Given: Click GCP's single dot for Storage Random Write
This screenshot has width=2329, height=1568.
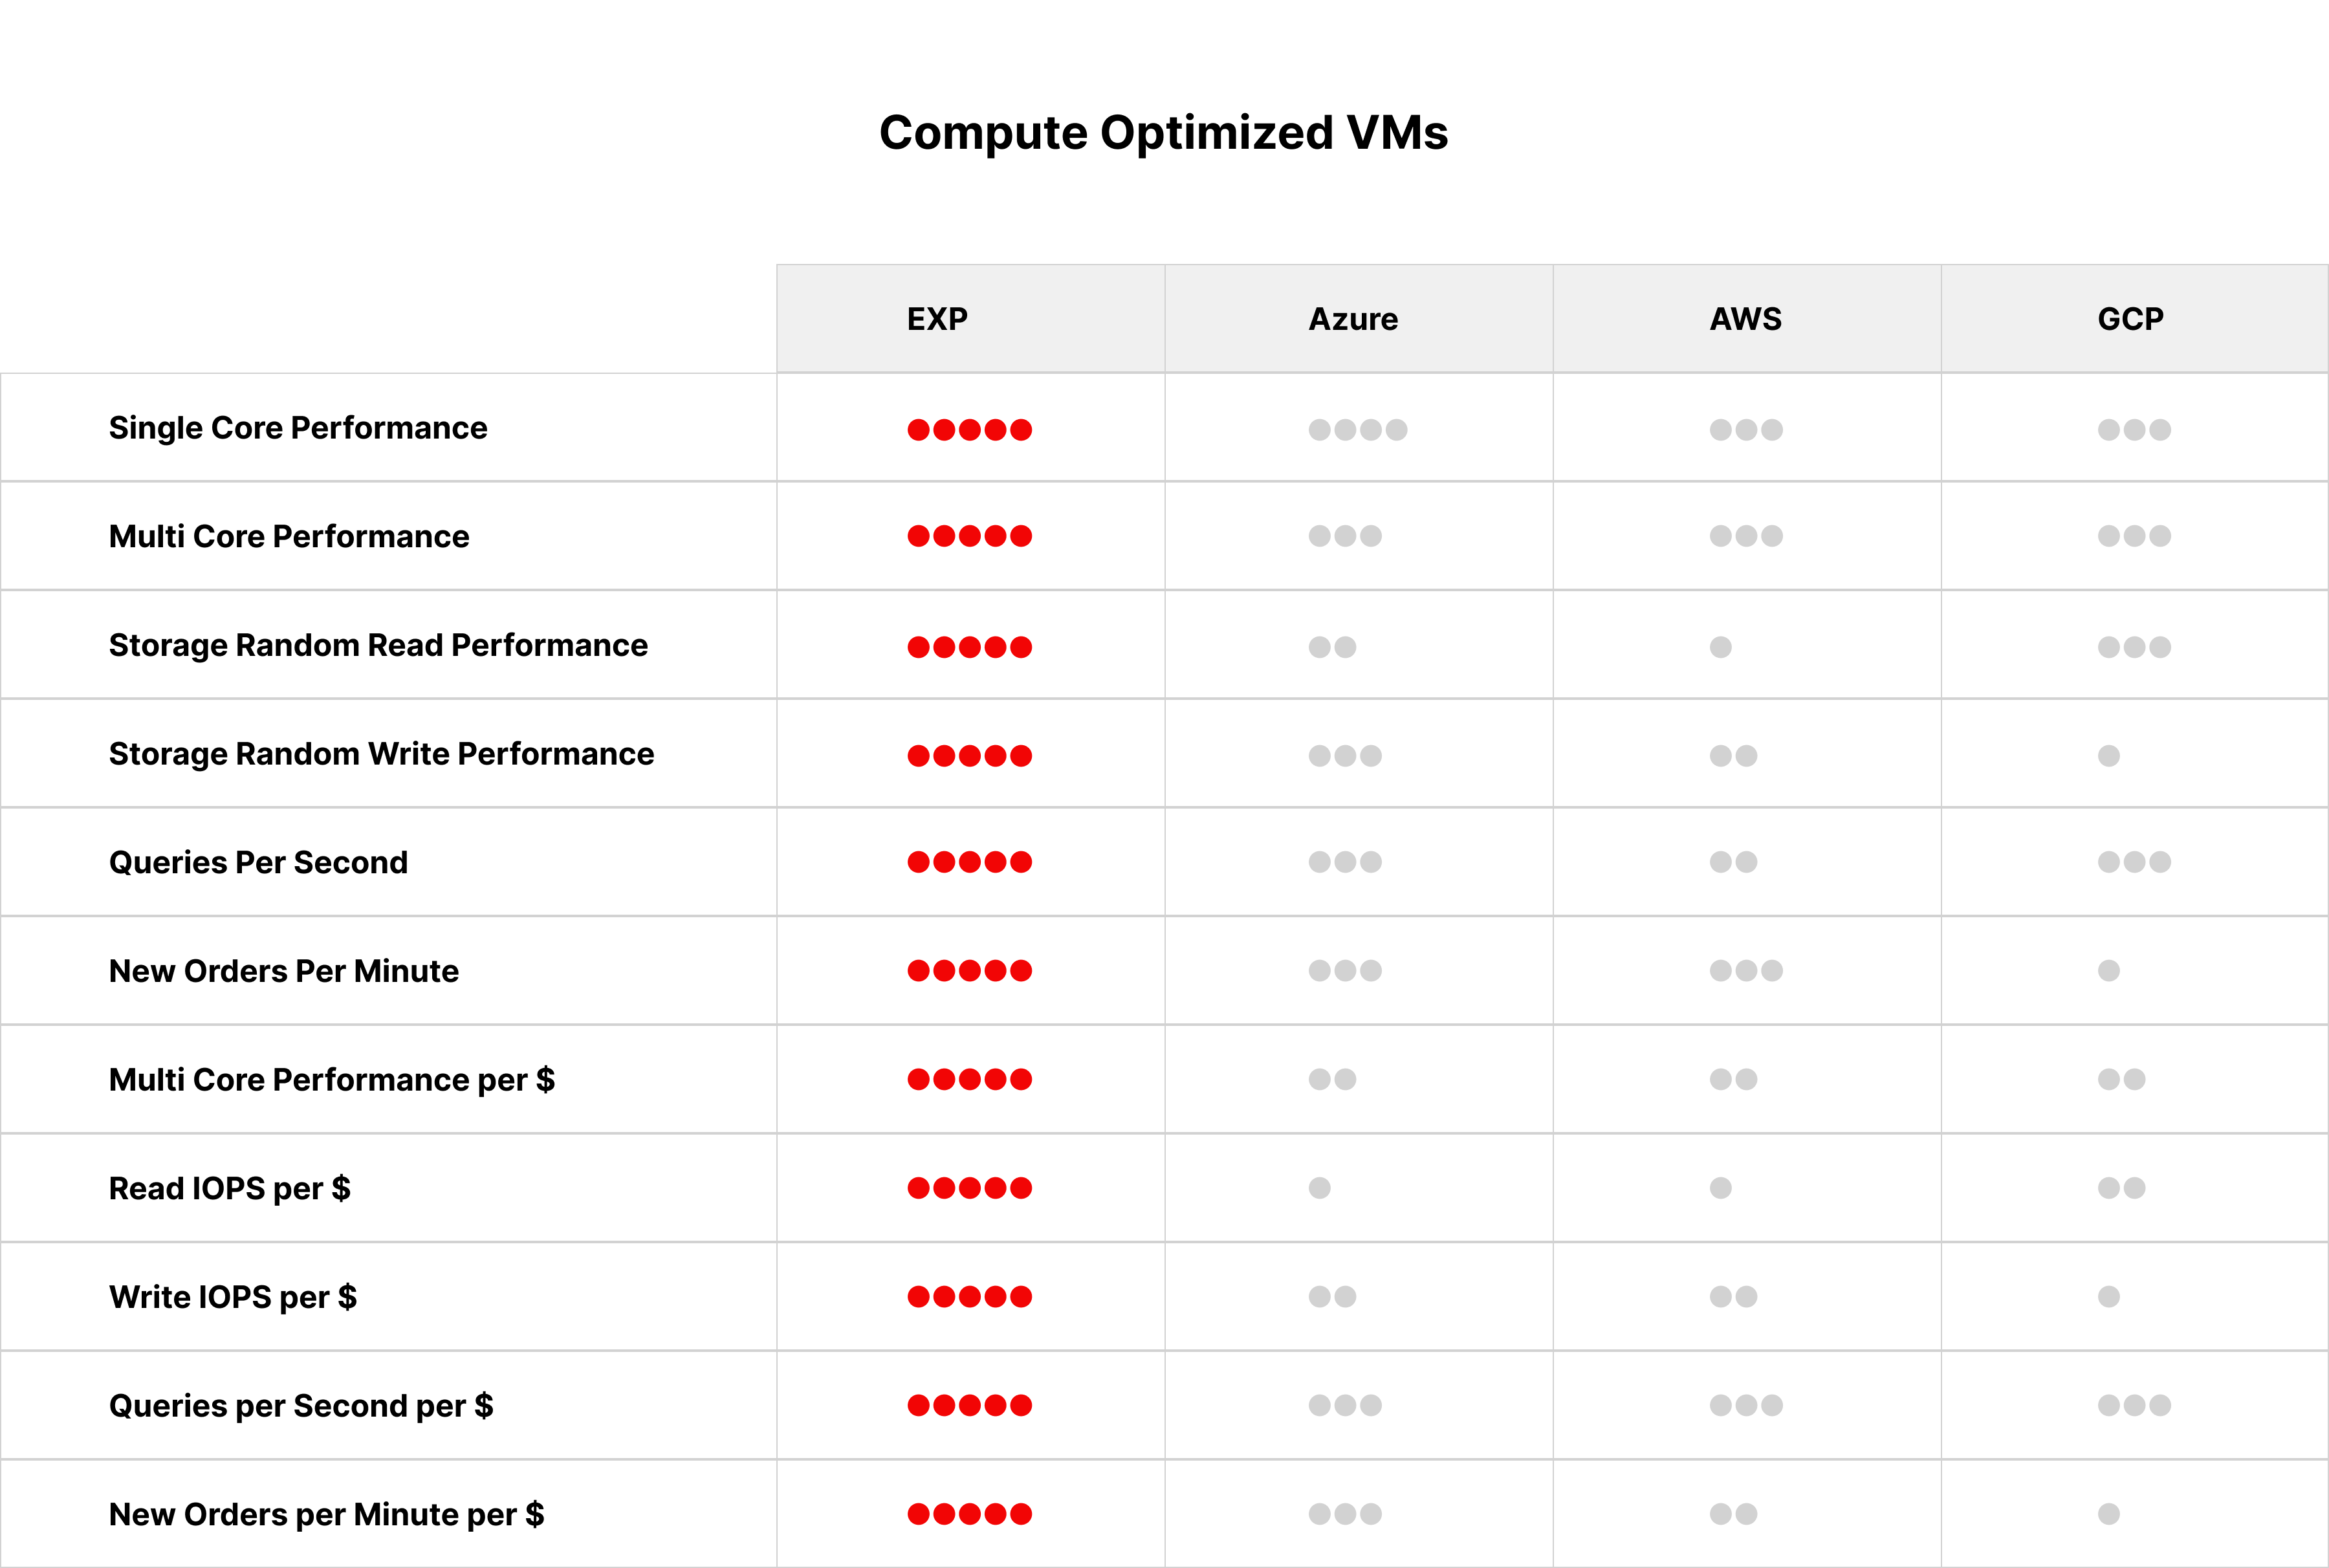Looking at the screenshot, I should click(2108, 756).
